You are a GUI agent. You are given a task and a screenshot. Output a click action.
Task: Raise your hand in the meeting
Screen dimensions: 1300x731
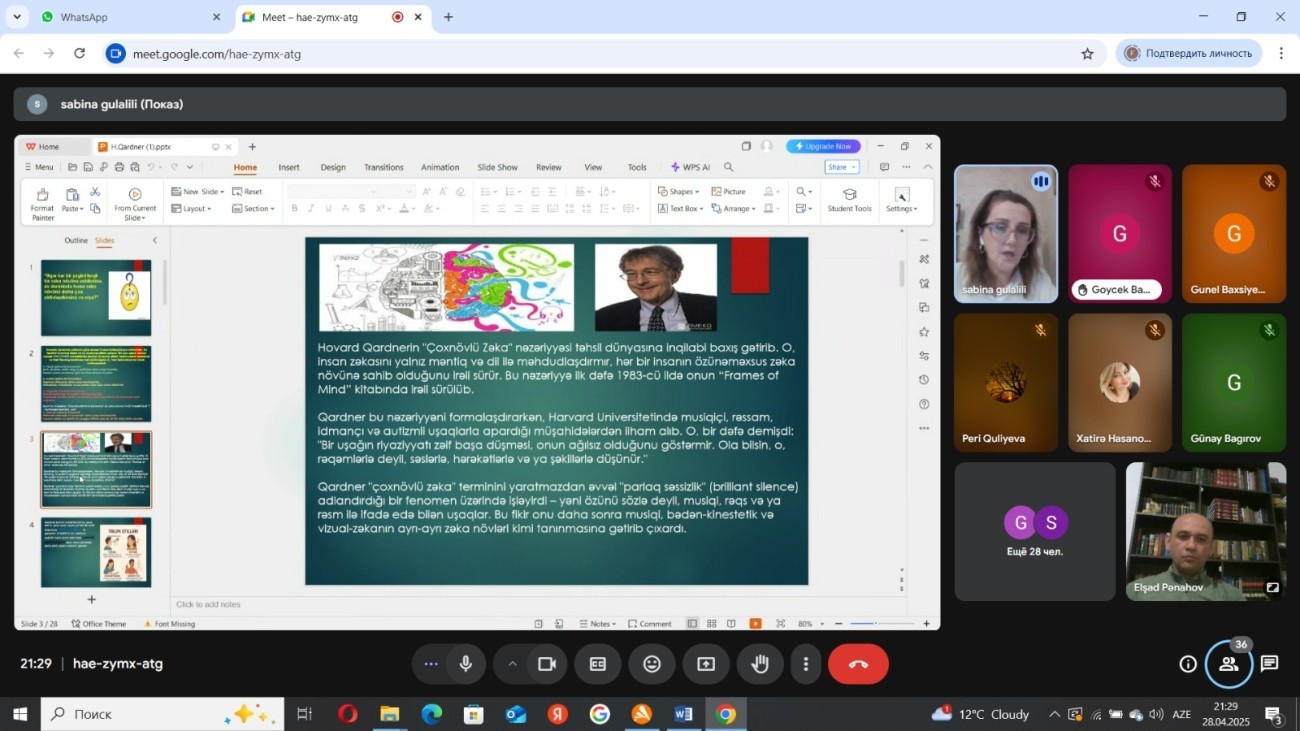(x=760, y=664)
